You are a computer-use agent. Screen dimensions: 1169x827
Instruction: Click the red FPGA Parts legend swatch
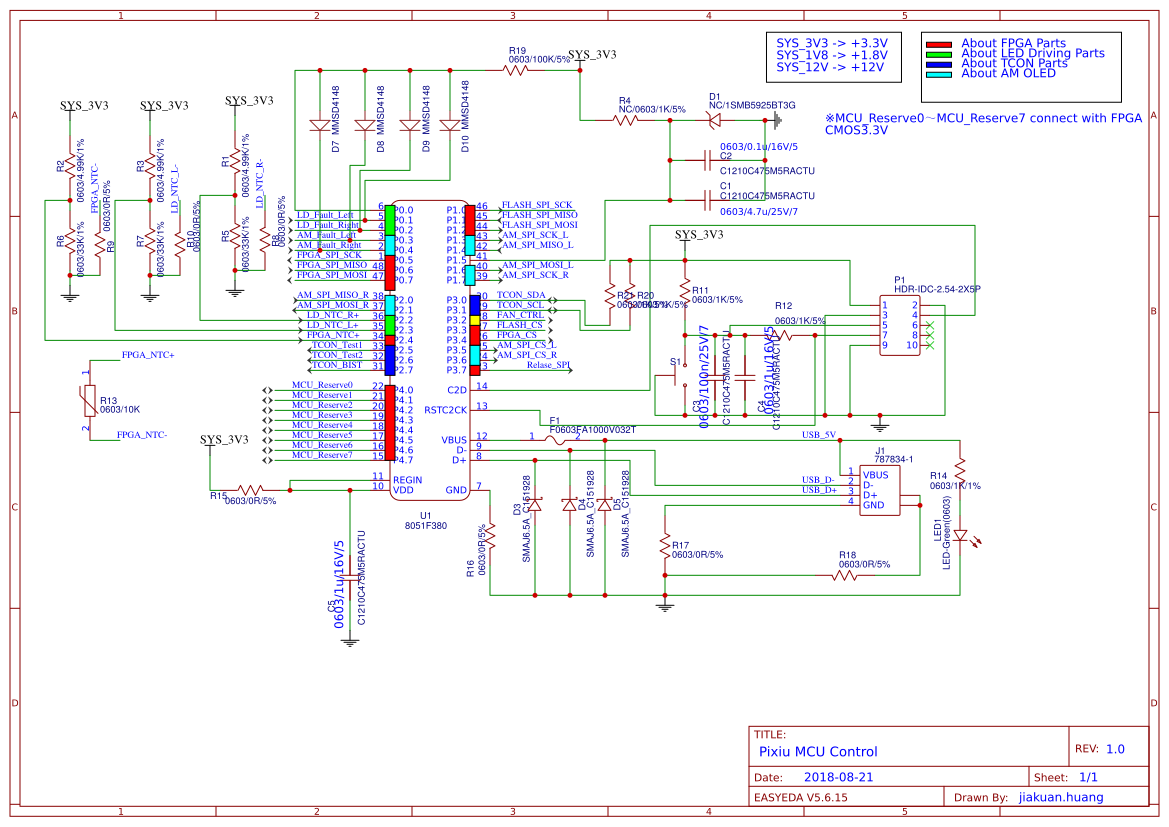(937, 44)
